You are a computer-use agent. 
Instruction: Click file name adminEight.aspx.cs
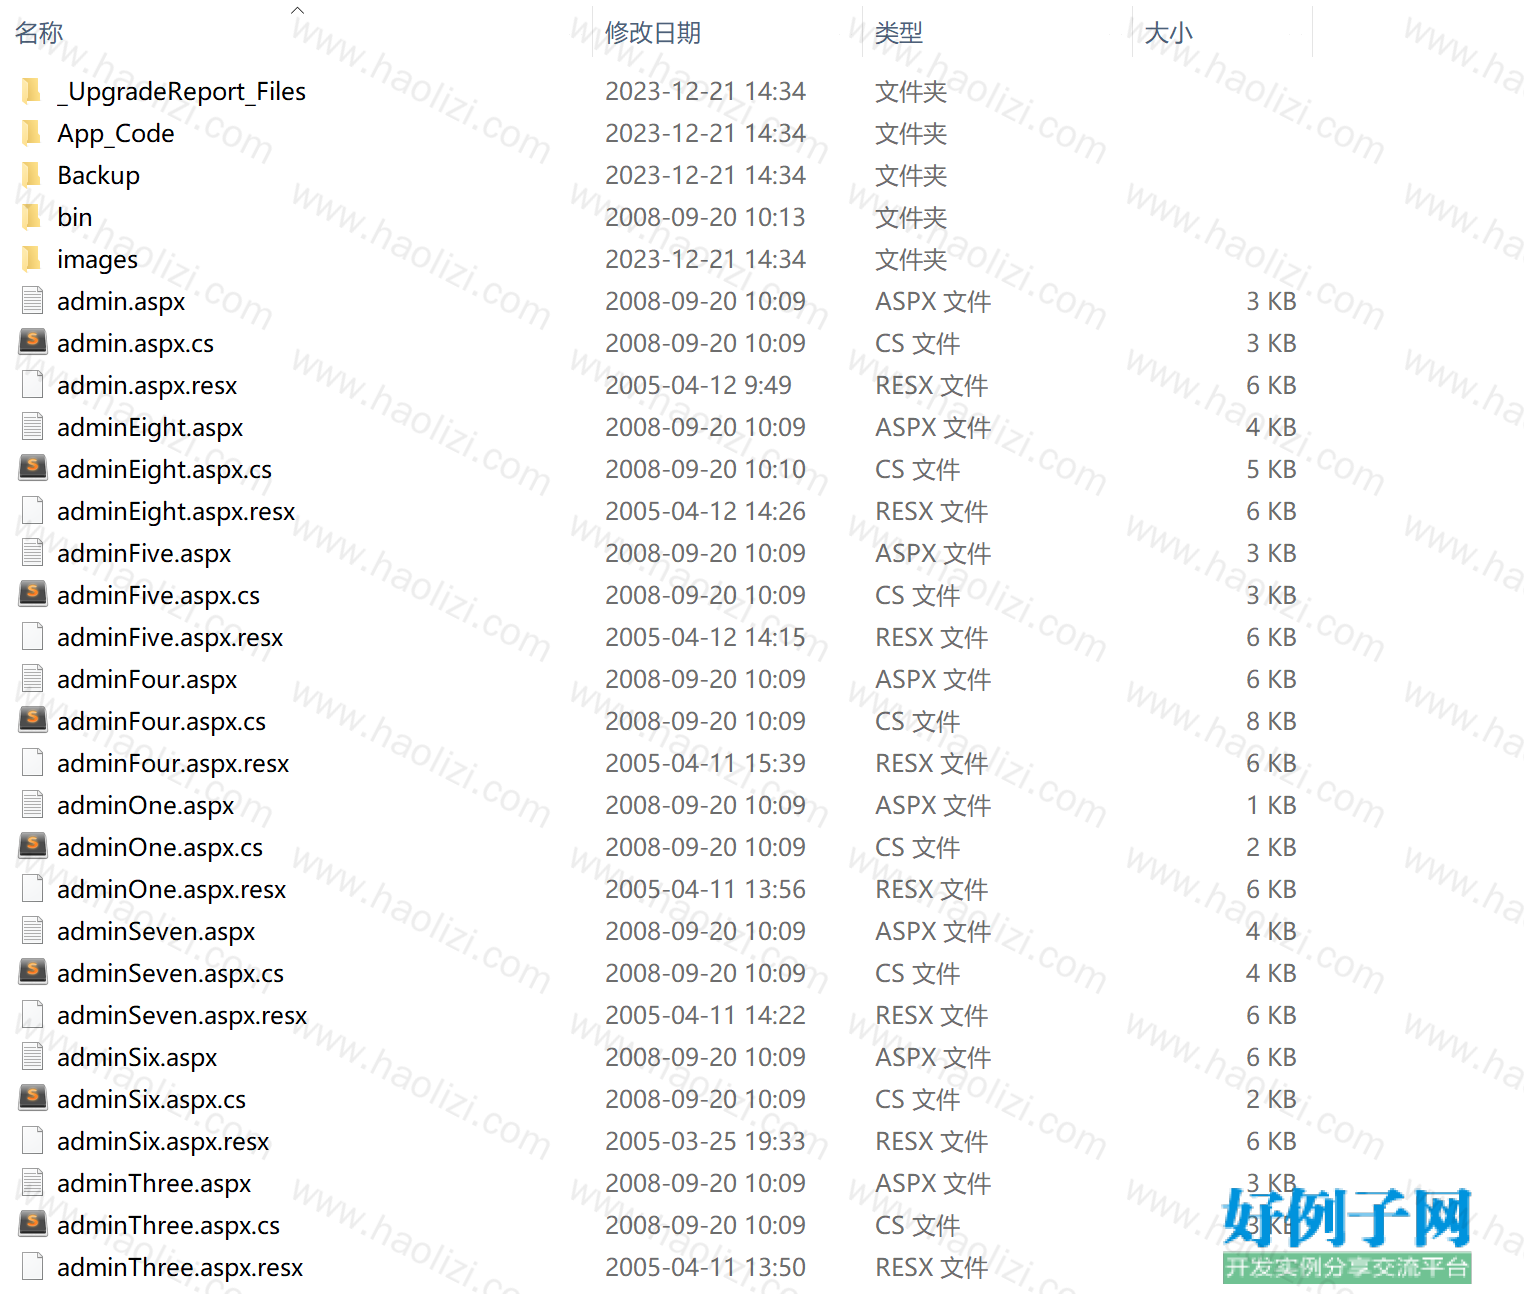click(x=165, y=469)
